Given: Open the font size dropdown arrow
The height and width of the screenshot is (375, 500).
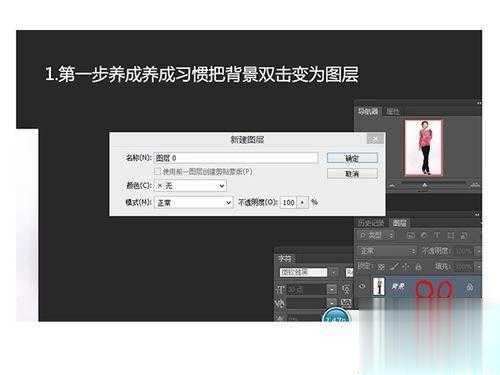Looking at the screenshot, I should pyautogui.click(x=332, y=289).
